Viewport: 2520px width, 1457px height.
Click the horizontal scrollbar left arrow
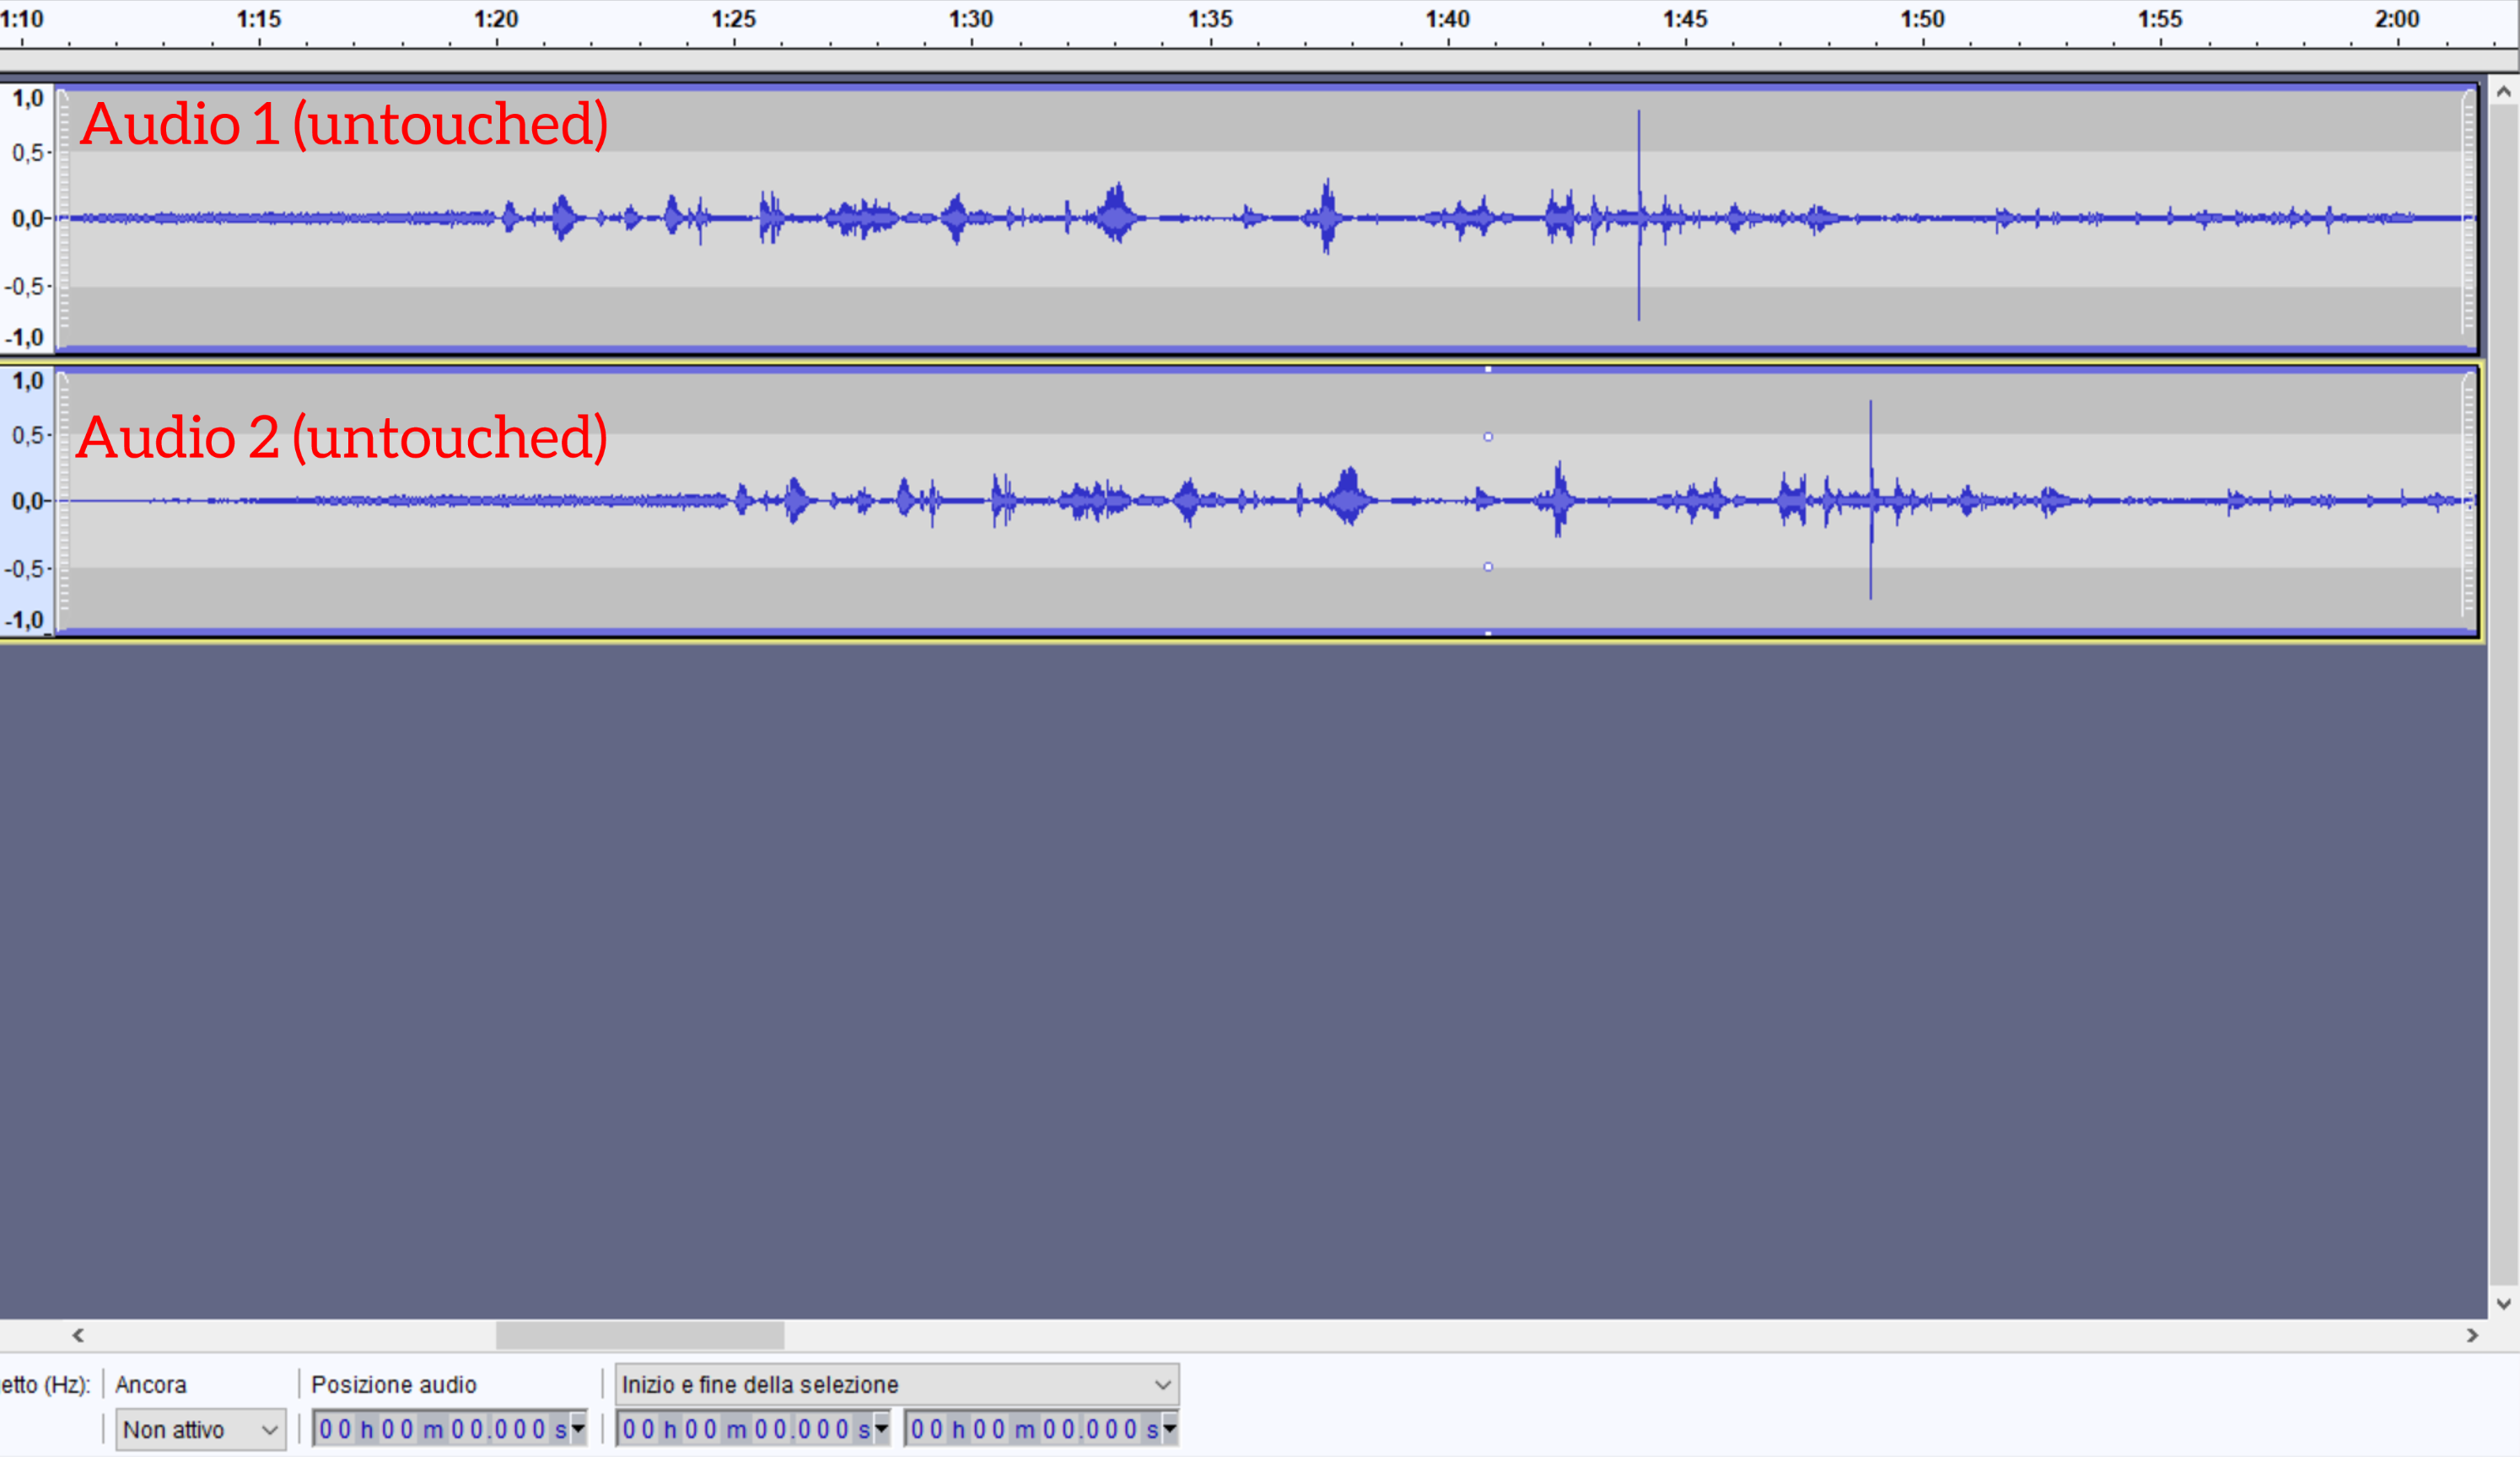point(78,1335)
